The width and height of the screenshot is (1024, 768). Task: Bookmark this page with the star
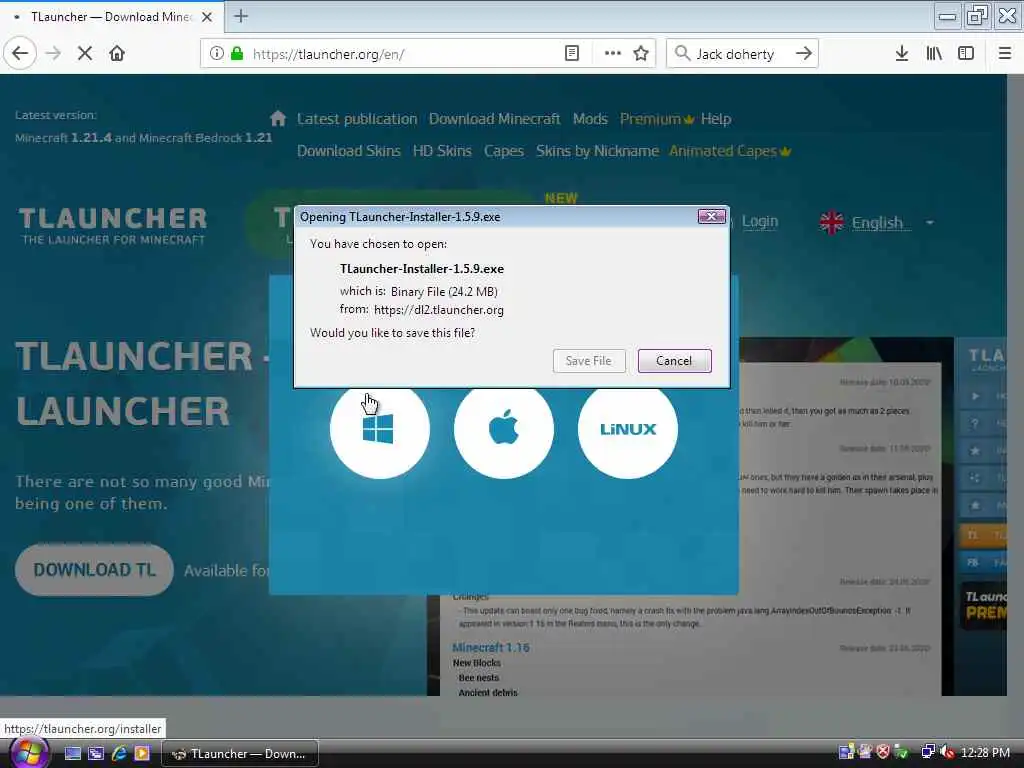641,53
